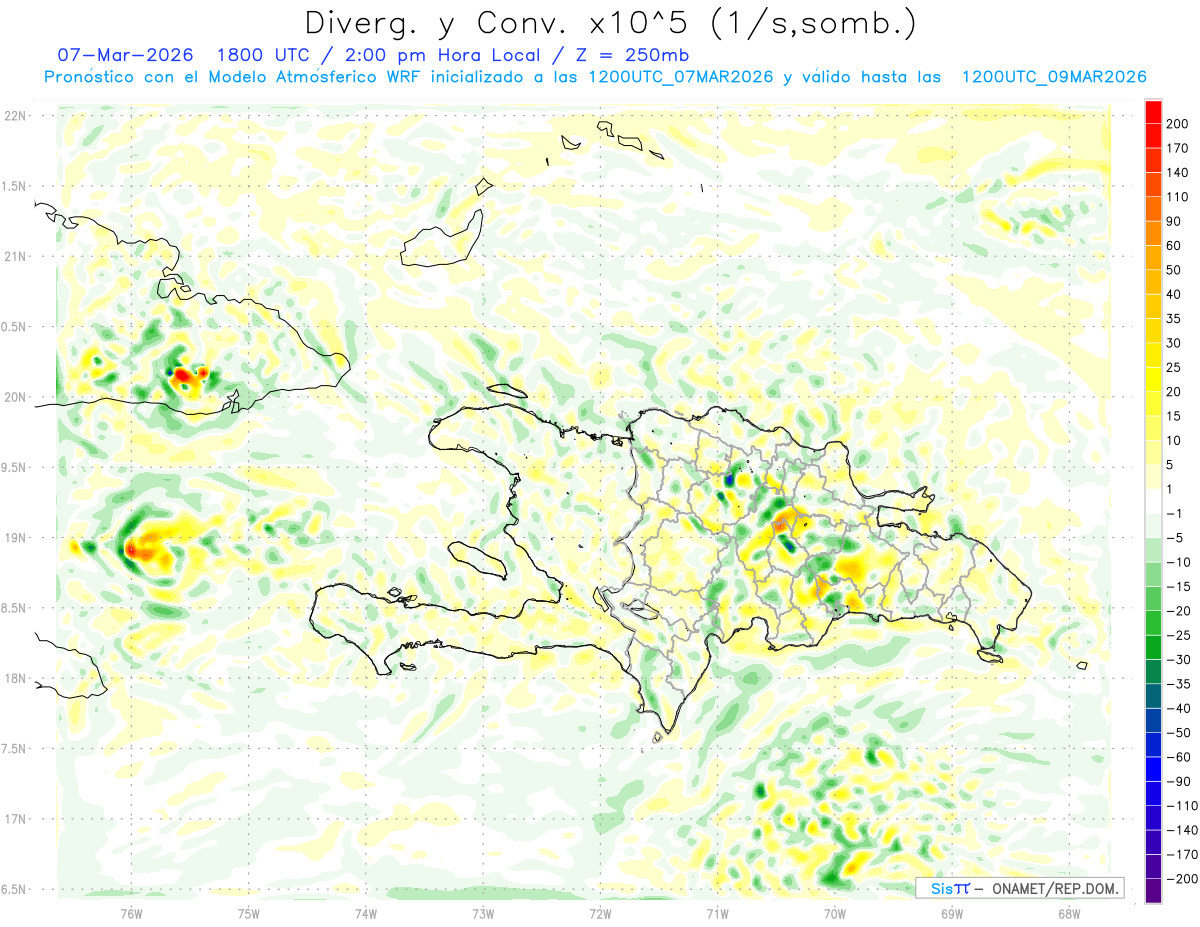Click the purple swatch at color bar bottom
This screenshot has height=927, width=1200.
tap(1153, 891)
